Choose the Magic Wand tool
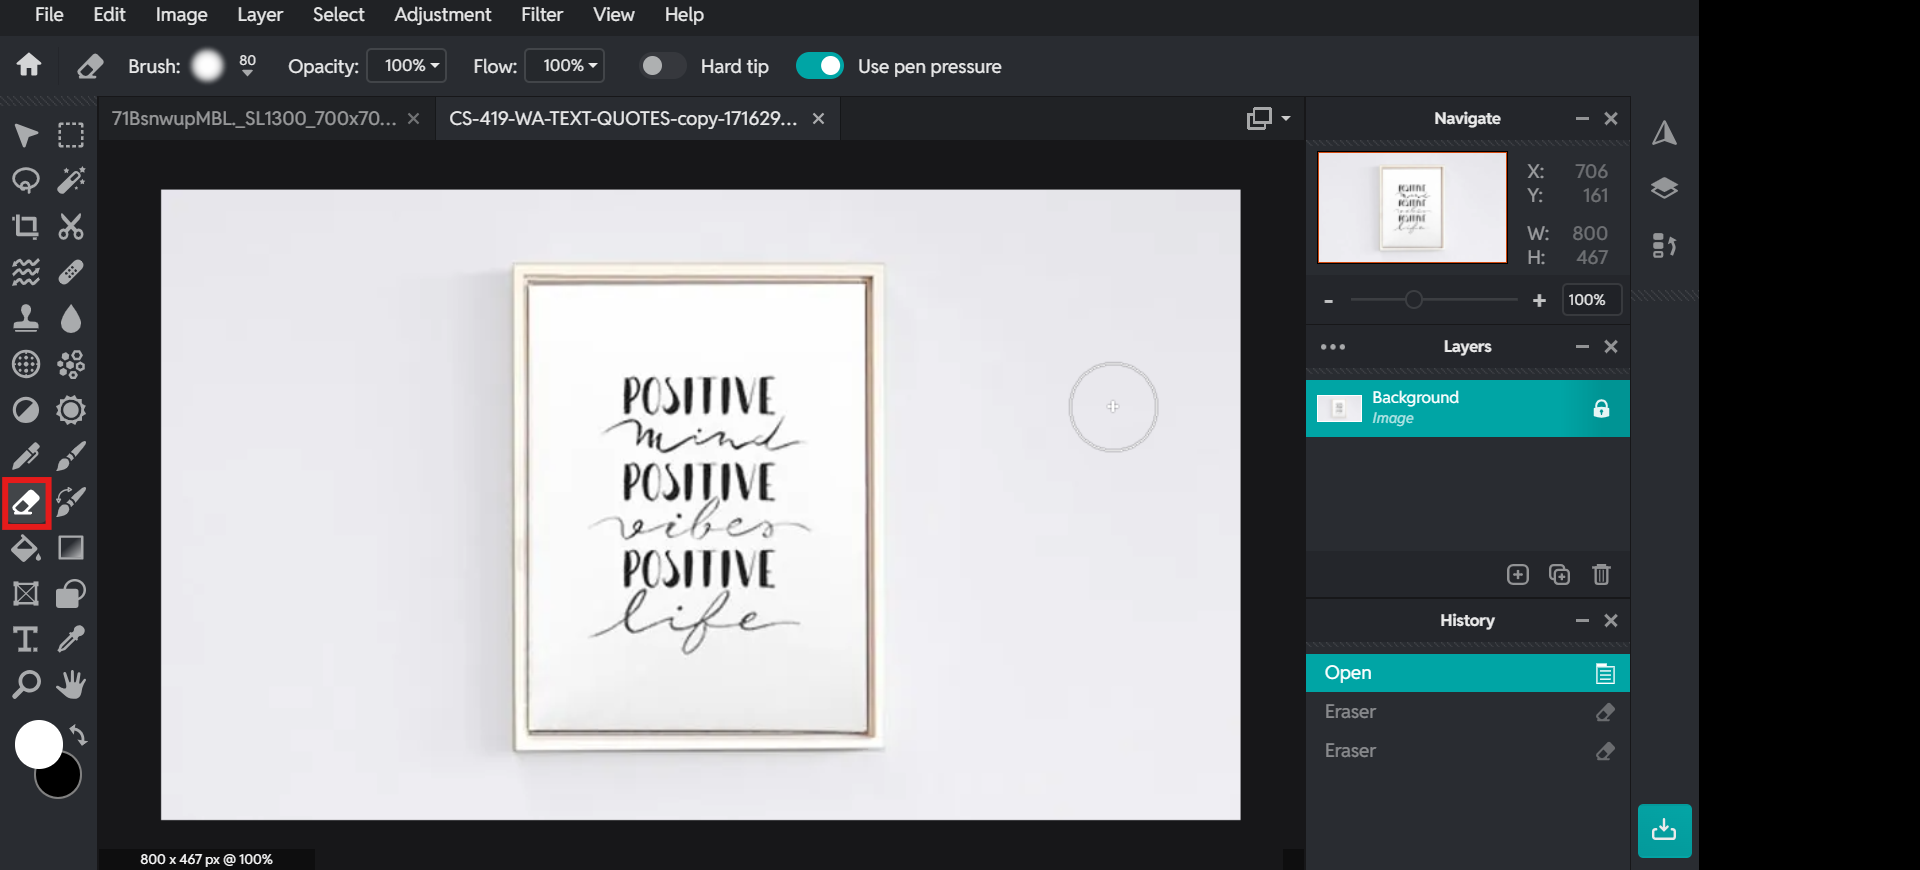This screenshot has width=1920, height=870. pos(71,181)
